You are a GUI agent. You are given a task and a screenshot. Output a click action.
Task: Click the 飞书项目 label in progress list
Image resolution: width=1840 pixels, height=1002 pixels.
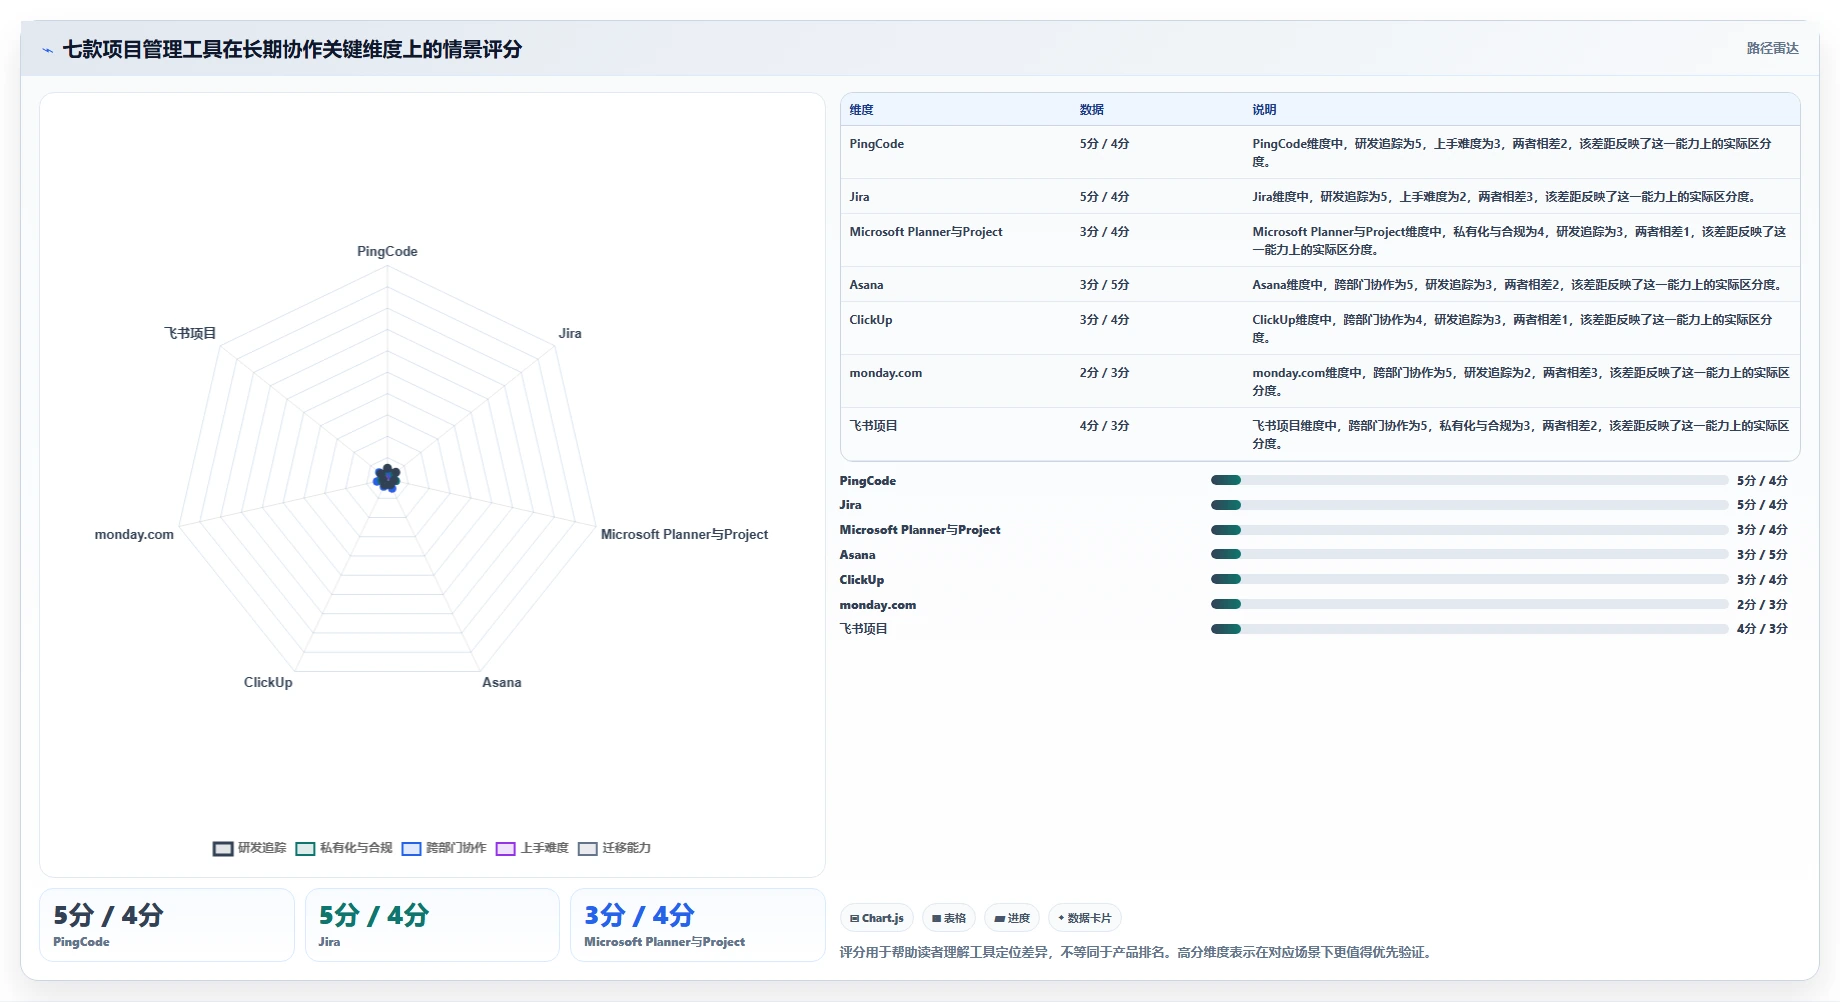tap(863, 629)
